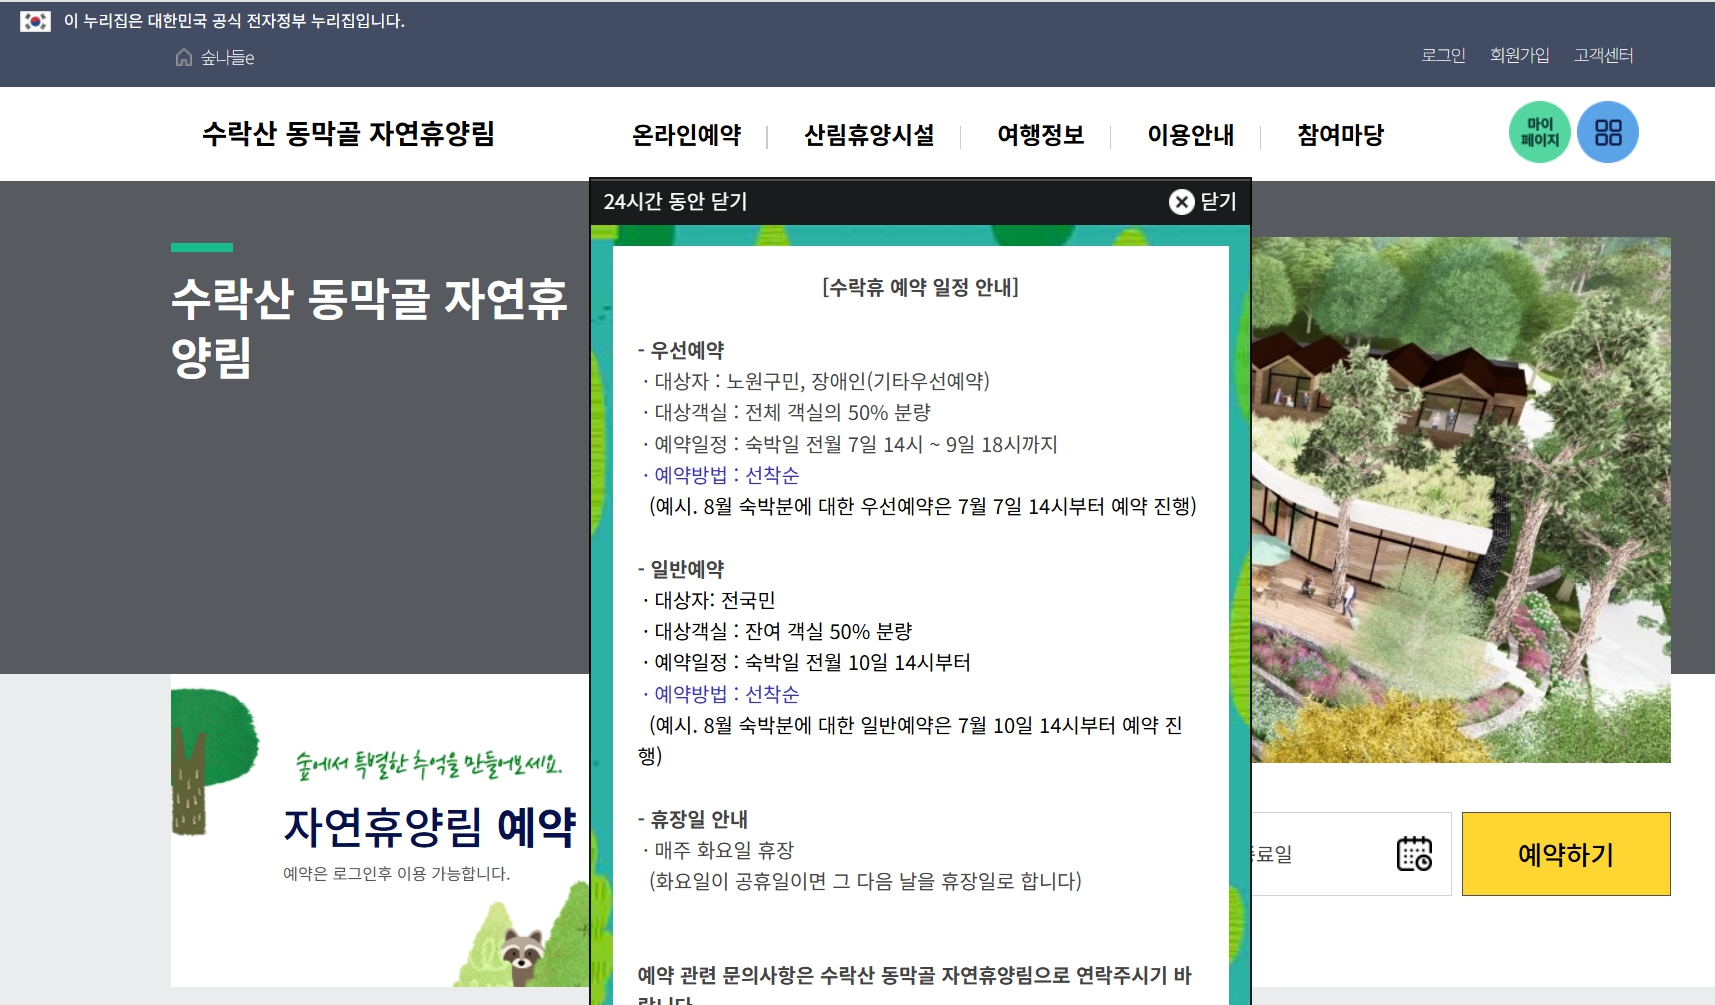The image size is (1715, 1005).
Task: Open 마이페이지 via the green circle icon
Action: [x=1538, y=131]
